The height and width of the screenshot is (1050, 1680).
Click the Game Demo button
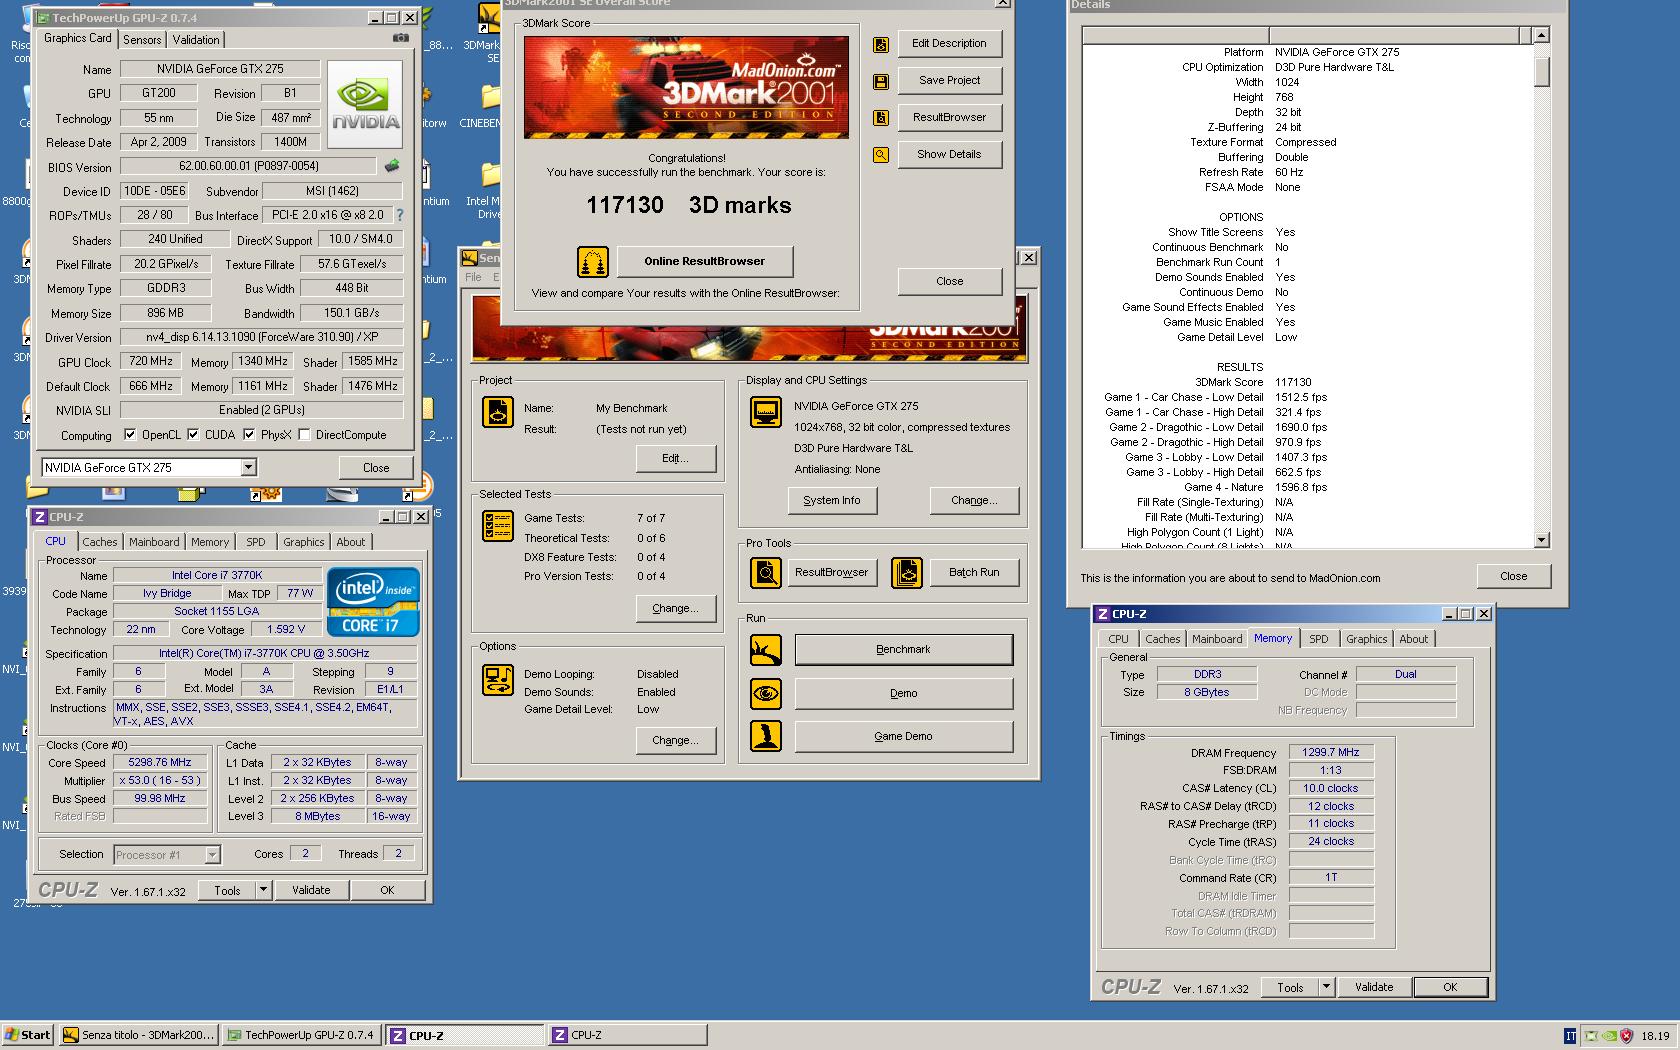coord(903,736)
